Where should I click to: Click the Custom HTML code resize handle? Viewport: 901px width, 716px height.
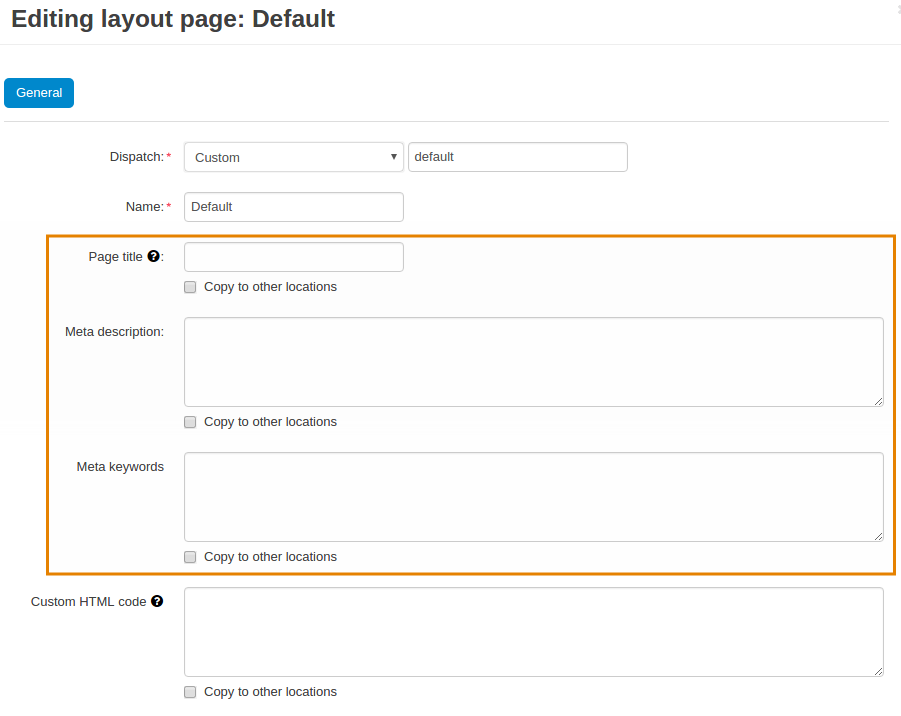879,672
